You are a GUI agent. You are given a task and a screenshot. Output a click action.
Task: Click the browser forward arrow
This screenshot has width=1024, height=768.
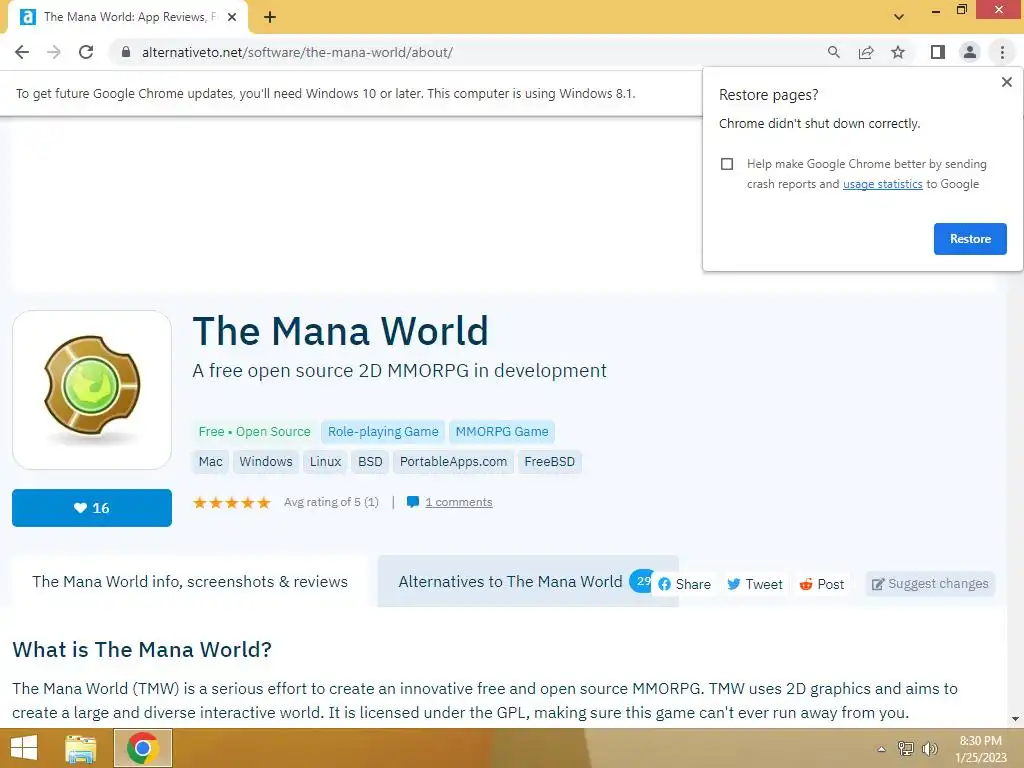point(54,52)
